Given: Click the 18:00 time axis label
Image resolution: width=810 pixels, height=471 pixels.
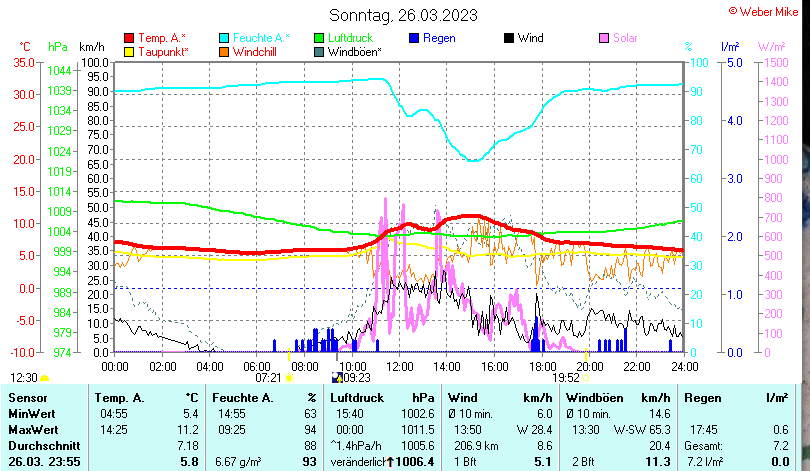Looking at the screenshot, I should pyautogui.click(x=542, y=367).
